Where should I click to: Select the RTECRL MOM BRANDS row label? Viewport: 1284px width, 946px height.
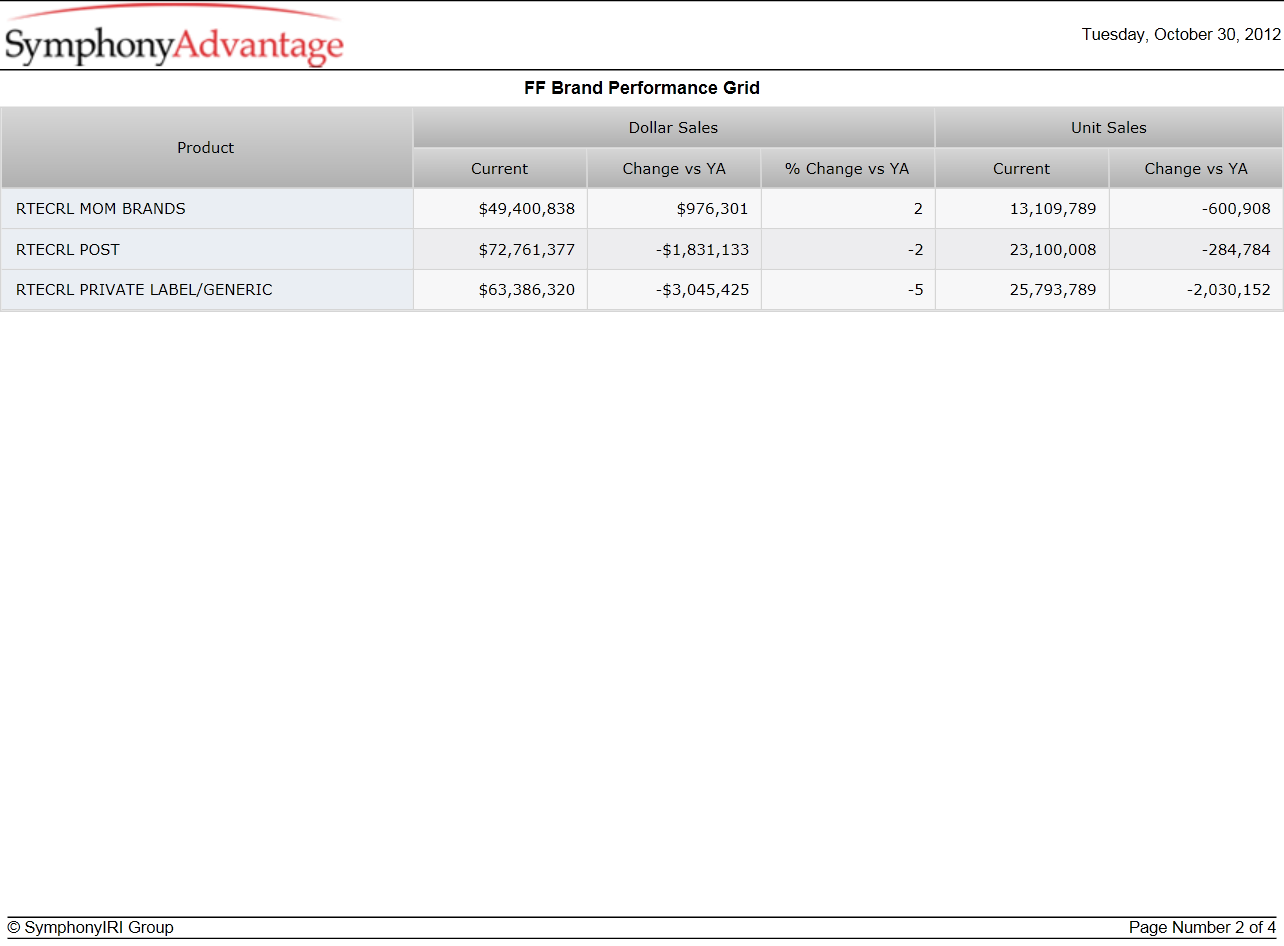[x=207, y=209]
